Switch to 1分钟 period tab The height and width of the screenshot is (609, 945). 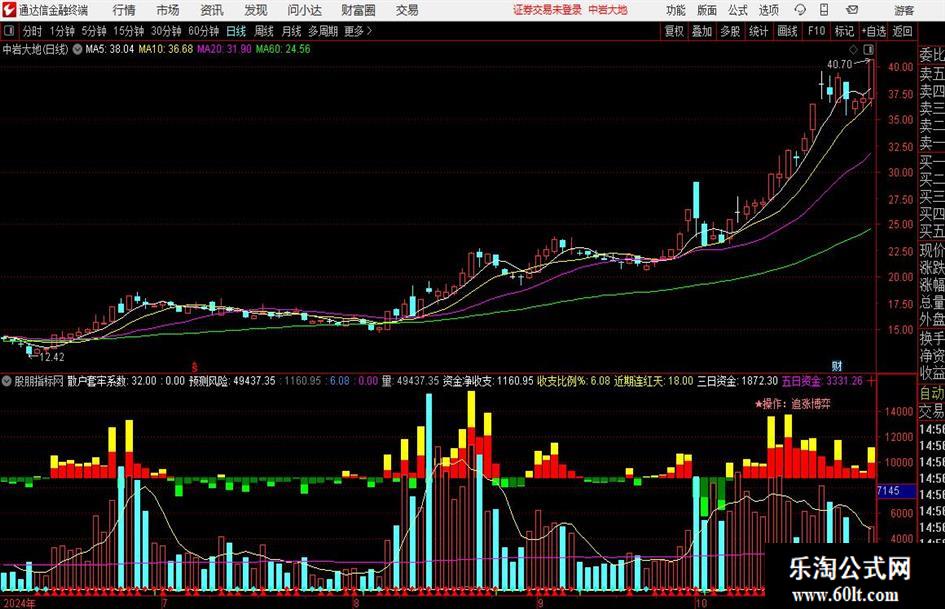pyautogui.click(x=62, y=31)
